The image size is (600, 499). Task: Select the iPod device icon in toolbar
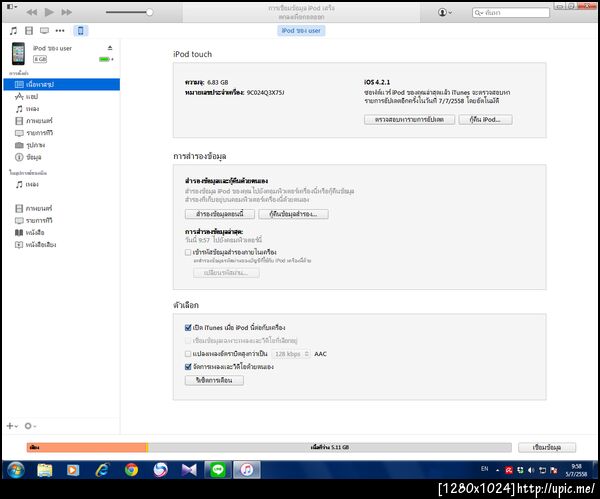point(80,31)
